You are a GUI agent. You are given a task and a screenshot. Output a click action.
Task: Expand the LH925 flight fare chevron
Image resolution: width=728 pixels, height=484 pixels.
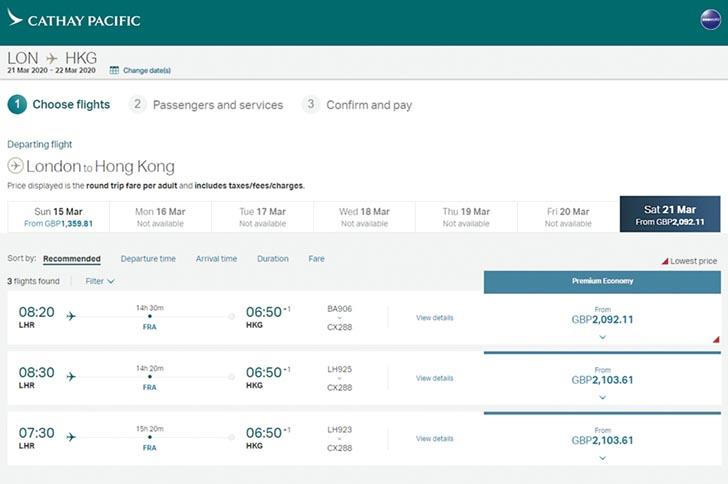(x=602, y=397)
